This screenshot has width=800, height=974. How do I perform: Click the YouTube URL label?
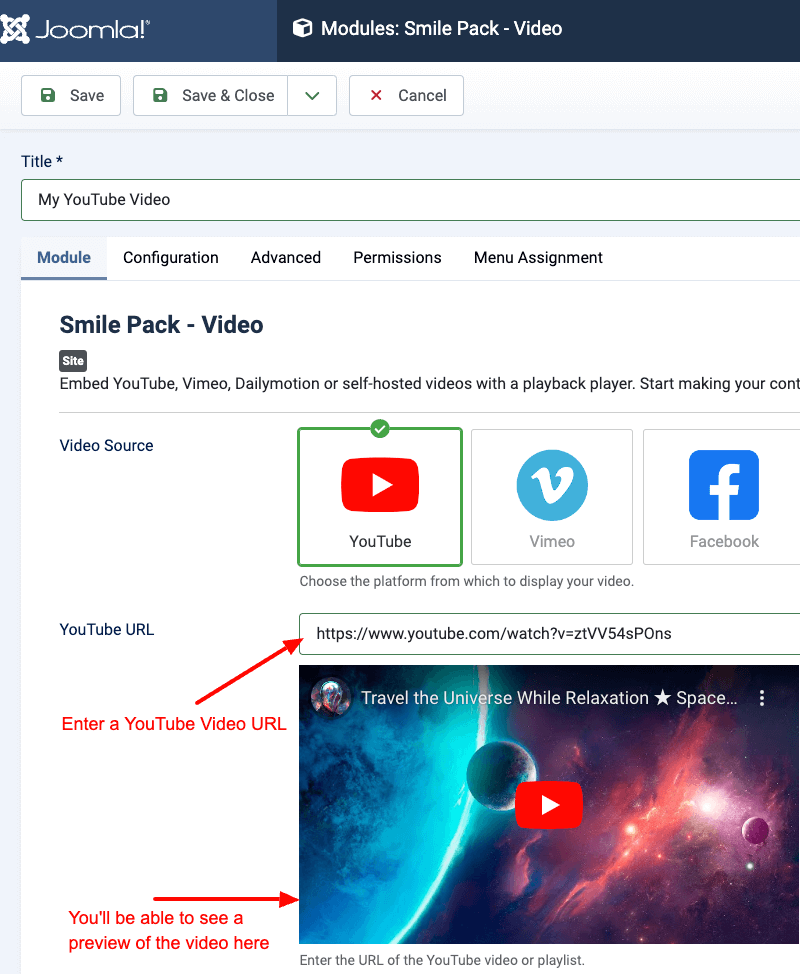[107, 629]
